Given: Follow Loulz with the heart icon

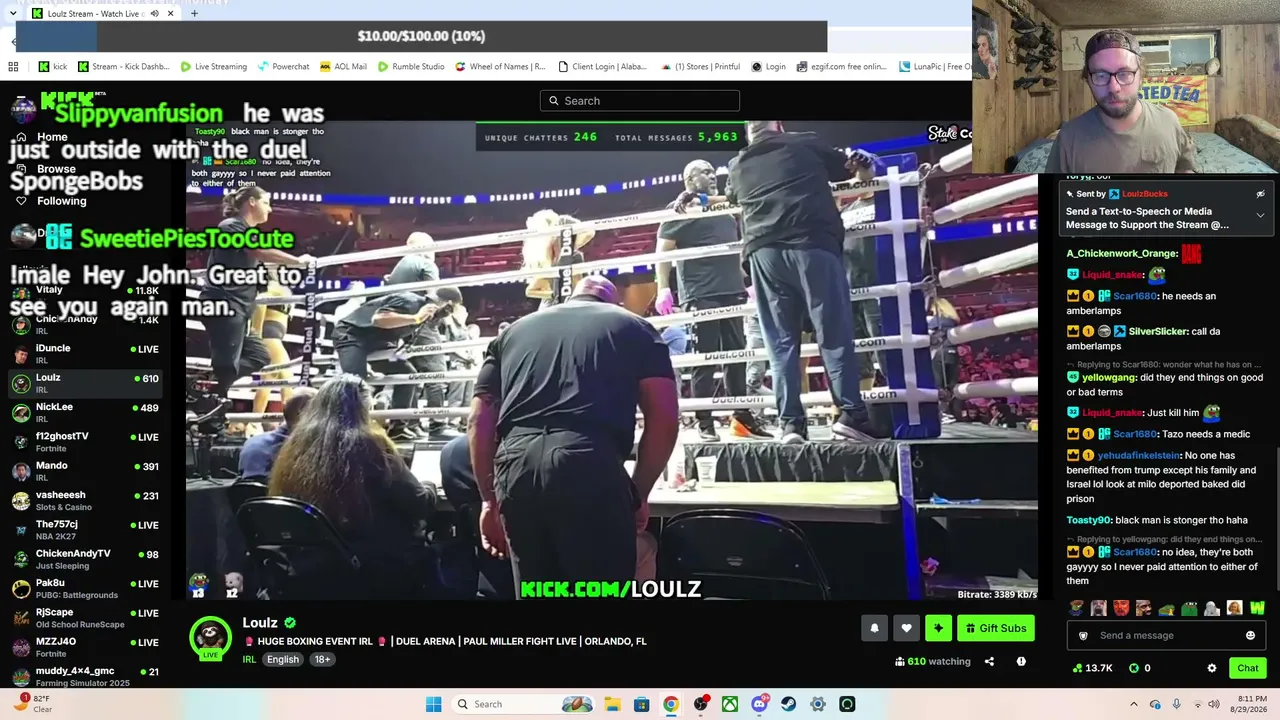Looking at the screenshot, I should click(906, 628).
